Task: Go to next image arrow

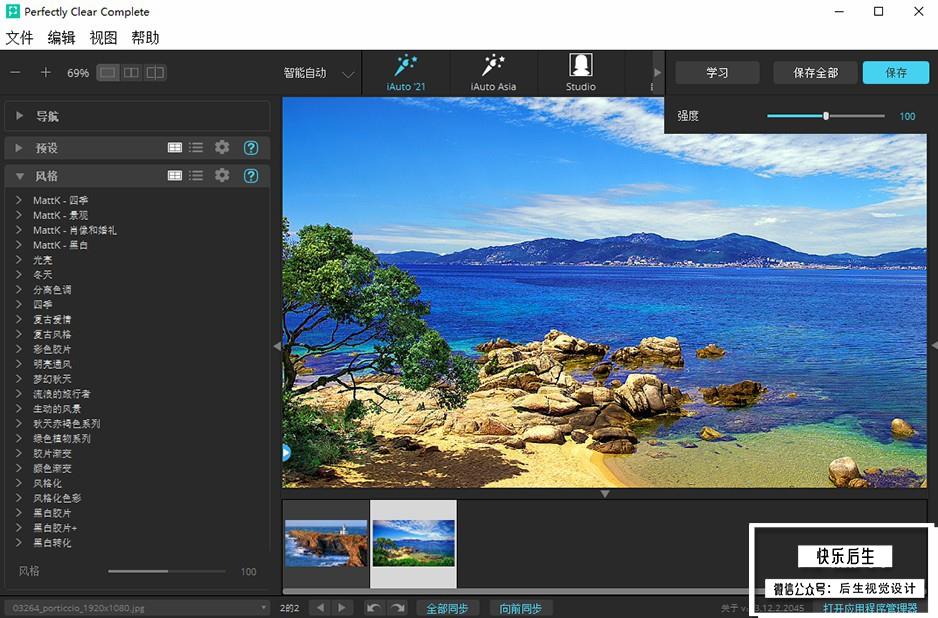Action: coord(341,608)
